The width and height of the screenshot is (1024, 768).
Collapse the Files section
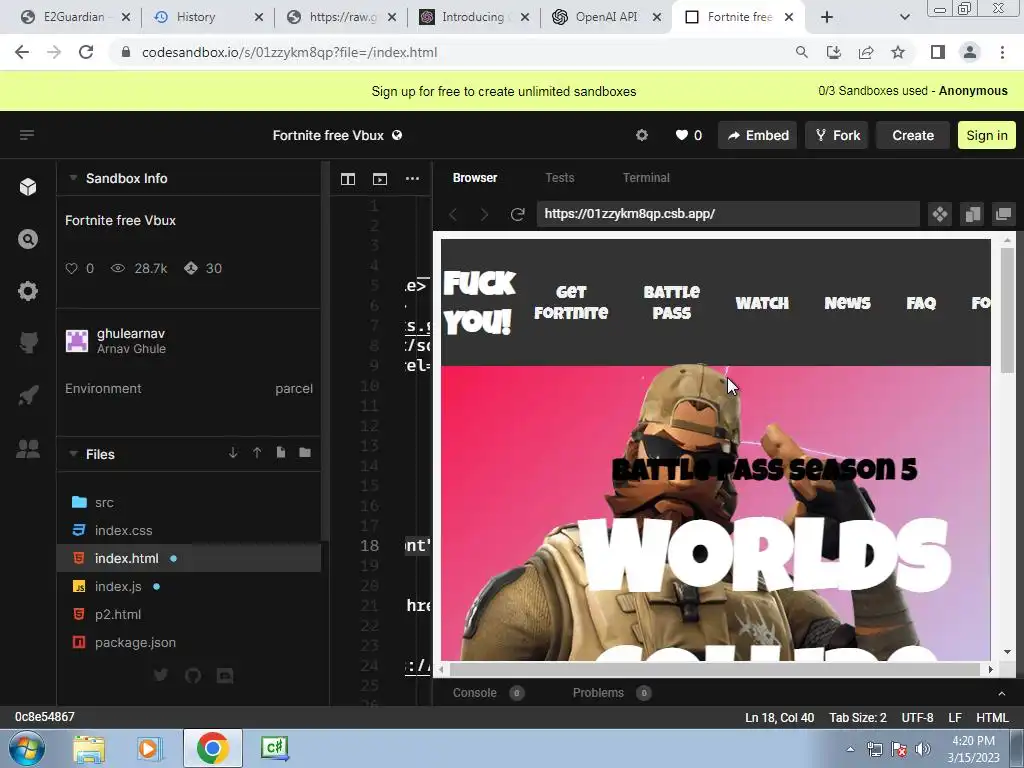73,453
